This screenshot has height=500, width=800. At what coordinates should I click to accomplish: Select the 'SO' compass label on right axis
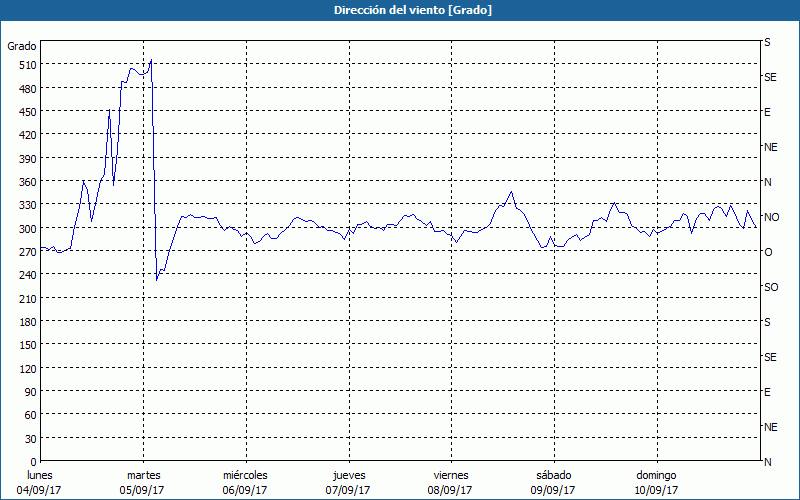click(770, 287)
